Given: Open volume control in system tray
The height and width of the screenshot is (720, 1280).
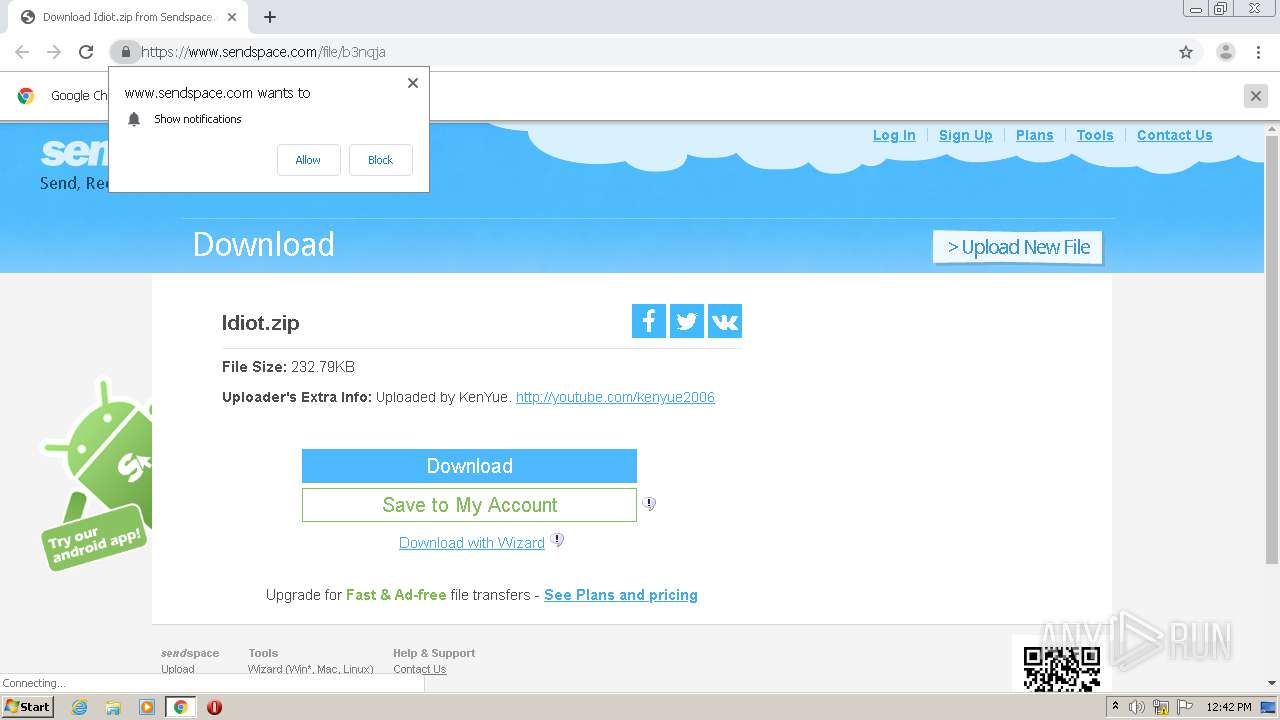Looking at the screenshot, I should tap(1137, 707).
